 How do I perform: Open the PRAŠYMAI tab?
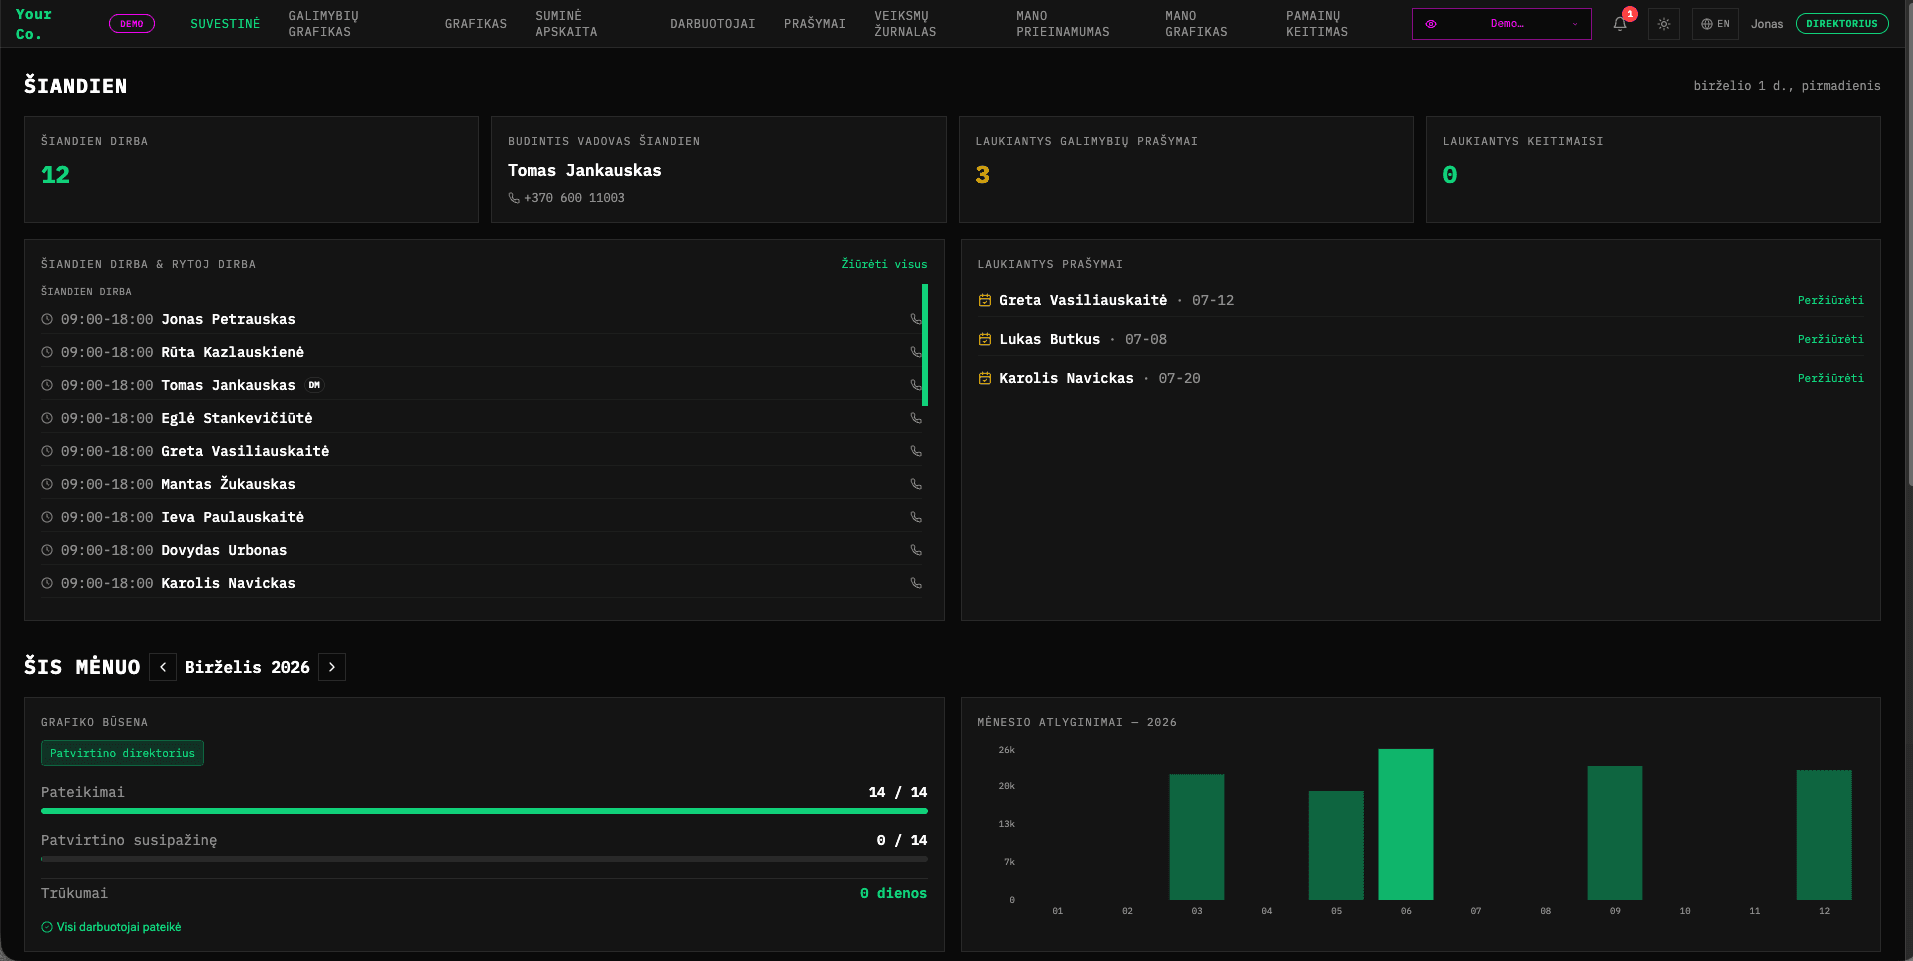point(815,24)
